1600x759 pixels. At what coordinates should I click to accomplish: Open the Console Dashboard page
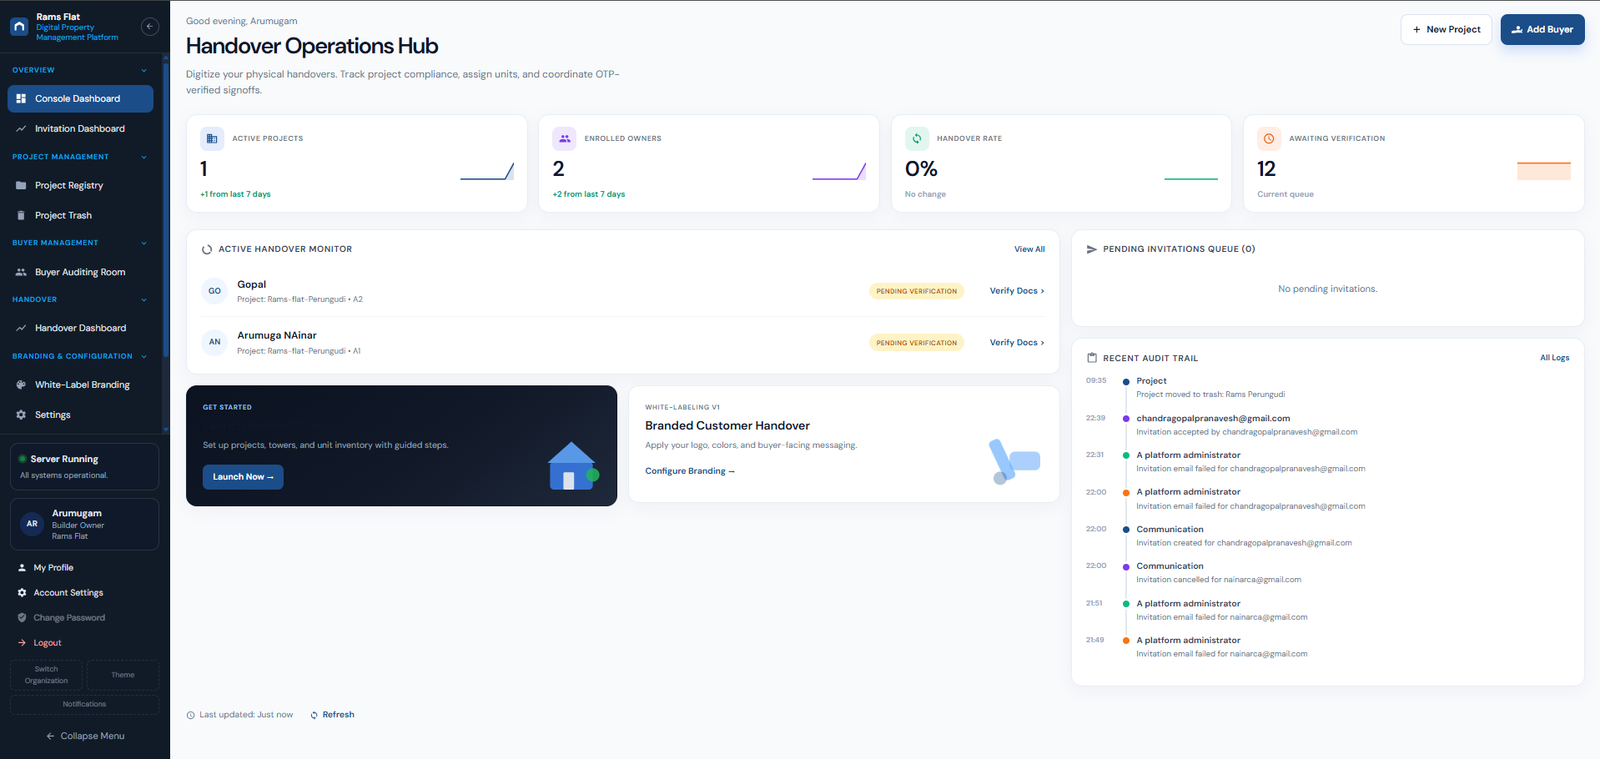(80, 99)
